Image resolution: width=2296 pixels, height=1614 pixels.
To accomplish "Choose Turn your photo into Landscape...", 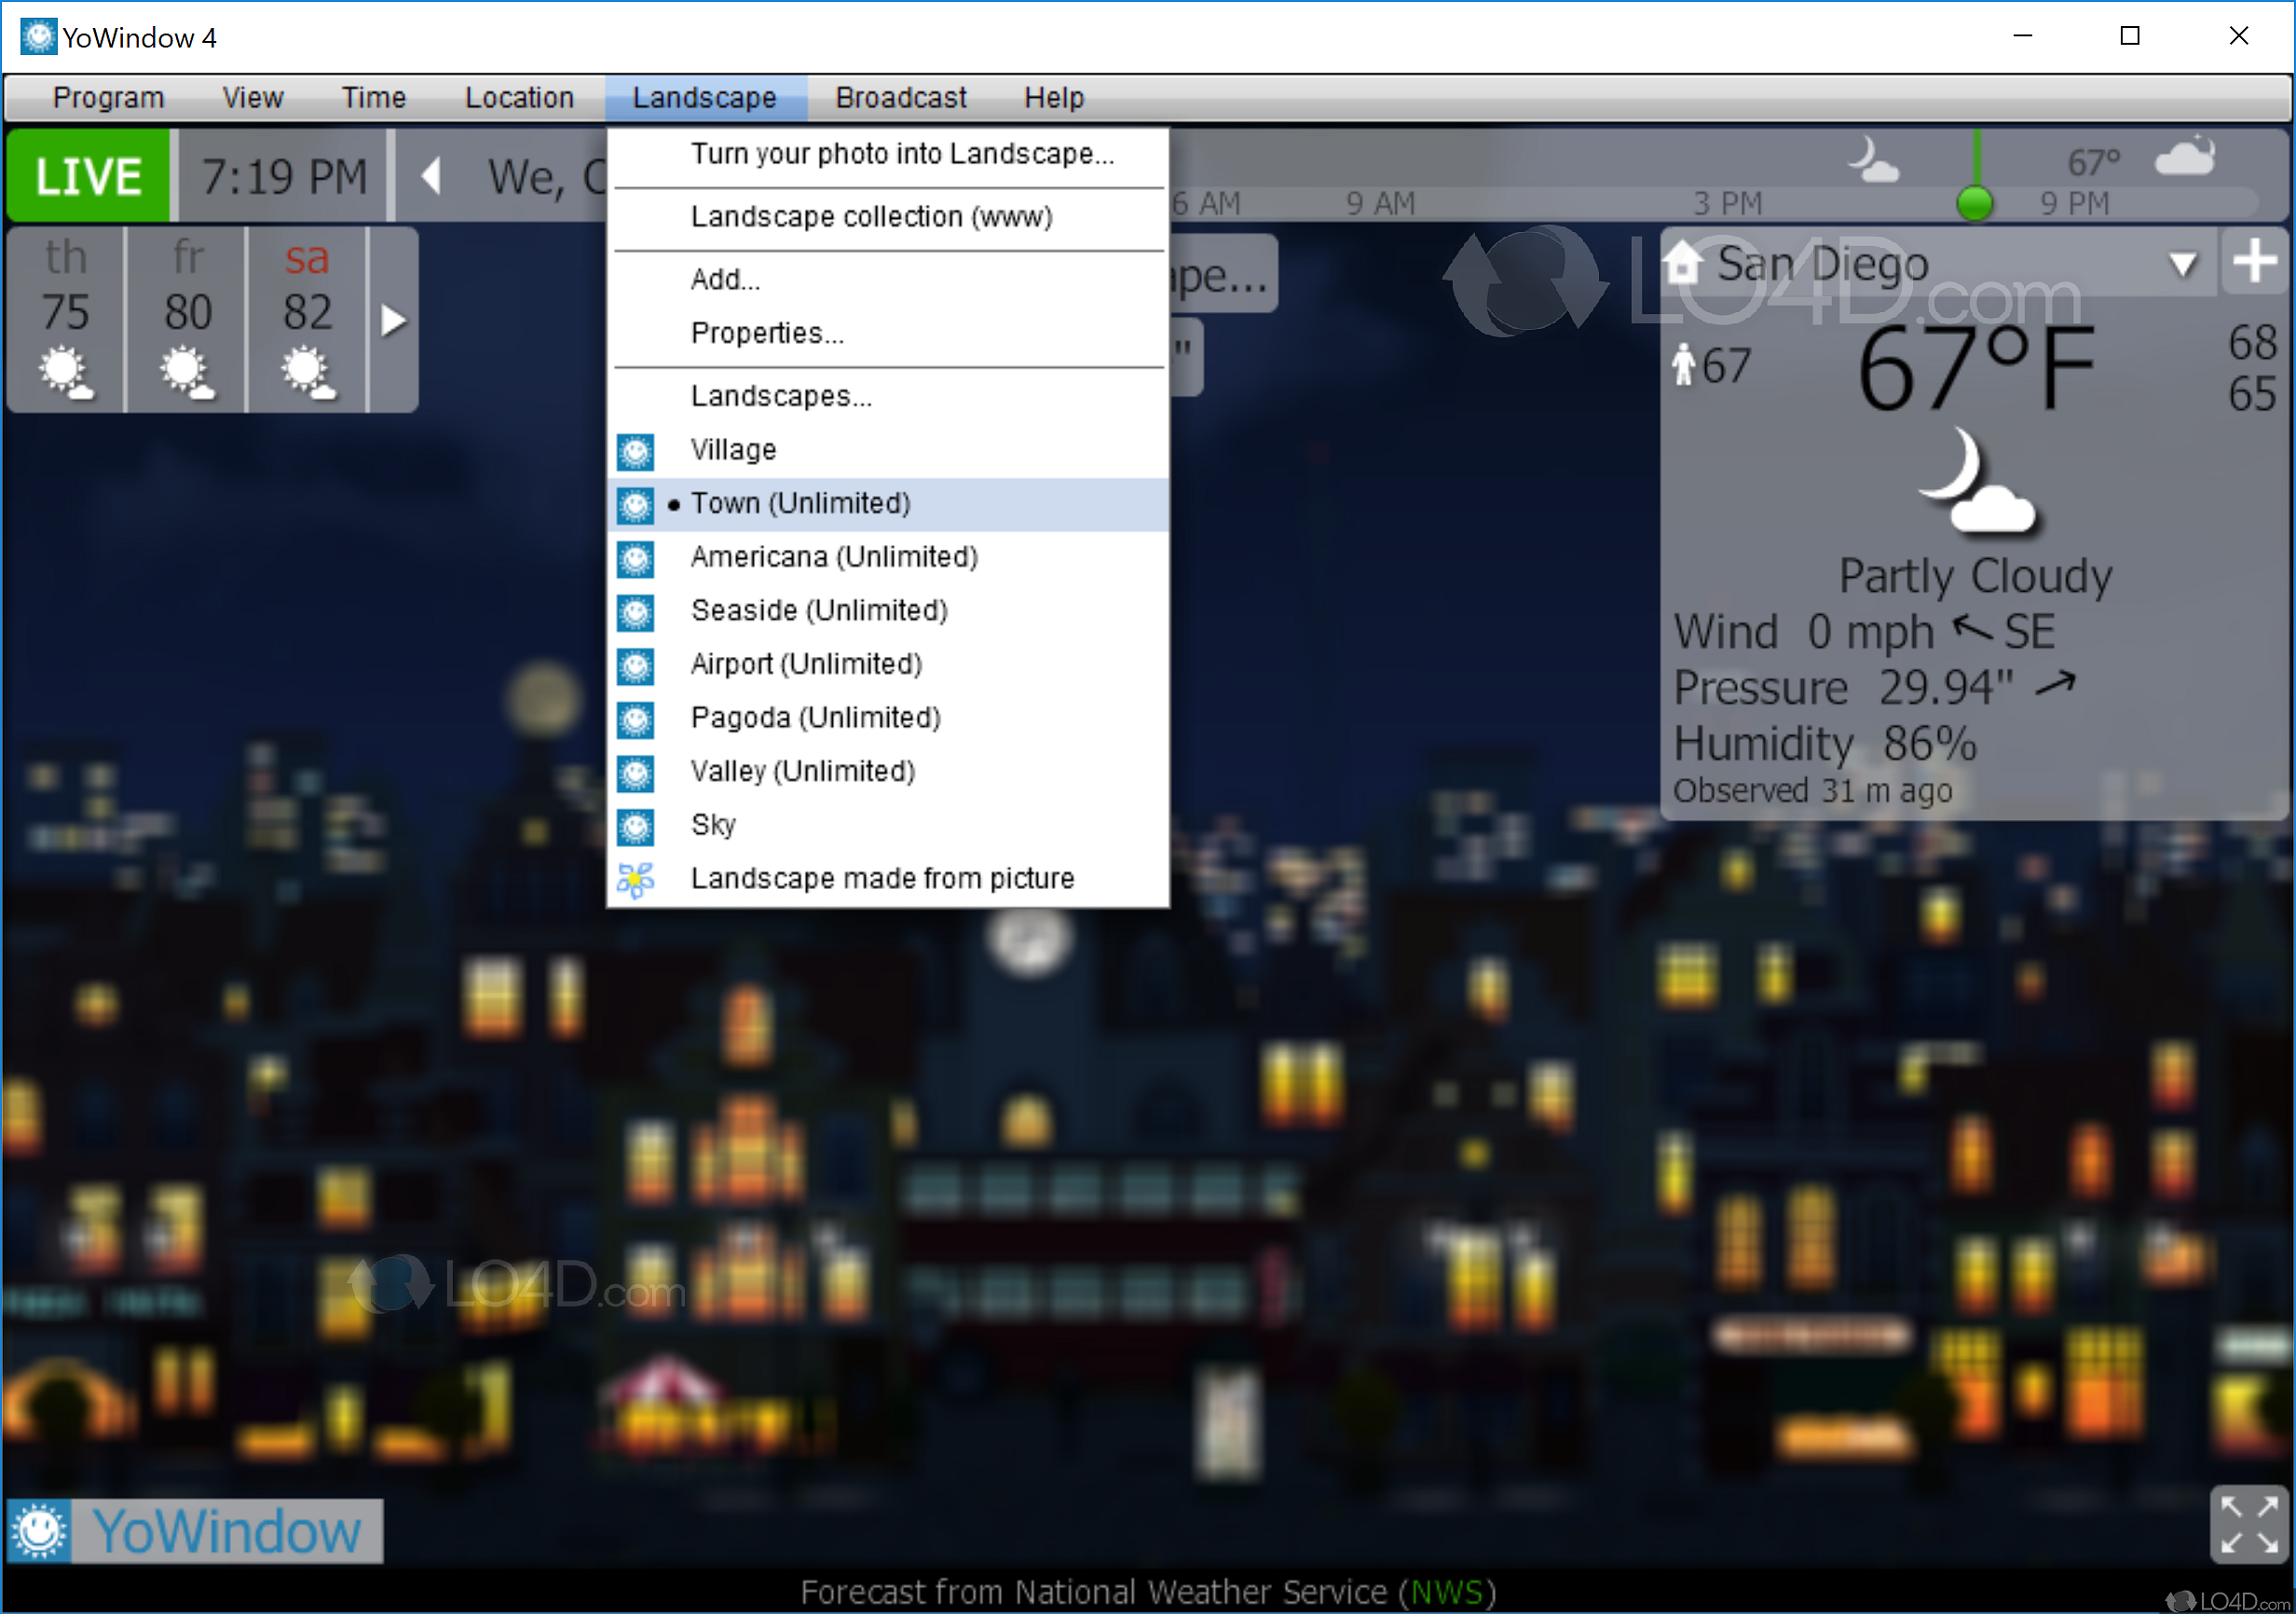I will tap(888, 154).
